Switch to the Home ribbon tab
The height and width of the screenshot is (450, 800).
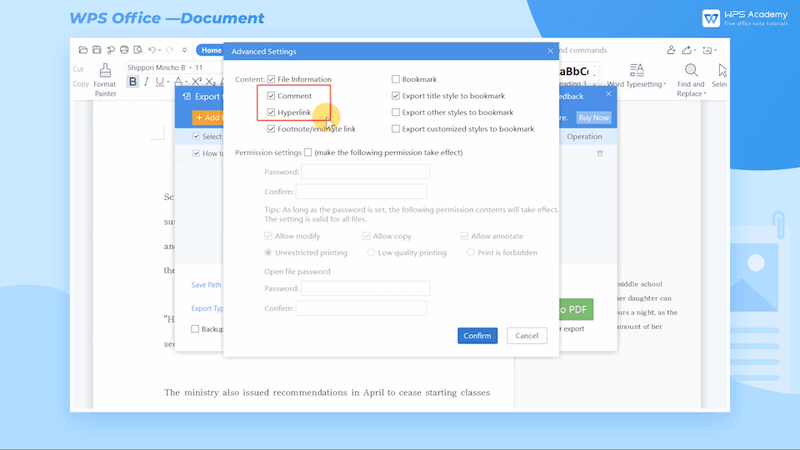coord(211,50)
